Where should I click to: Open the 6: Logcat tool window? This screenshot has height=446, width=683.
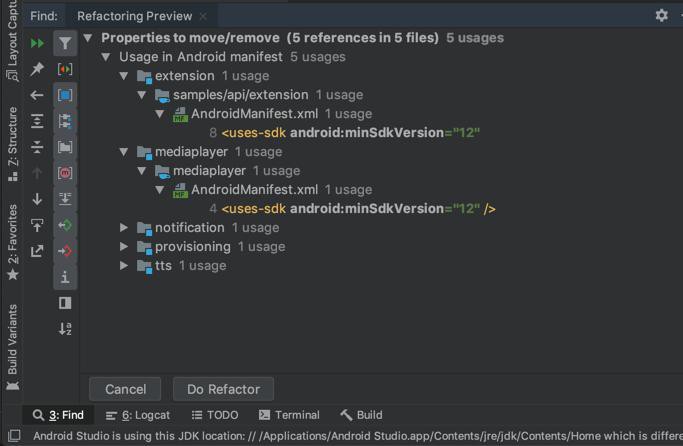click(138, 415)
